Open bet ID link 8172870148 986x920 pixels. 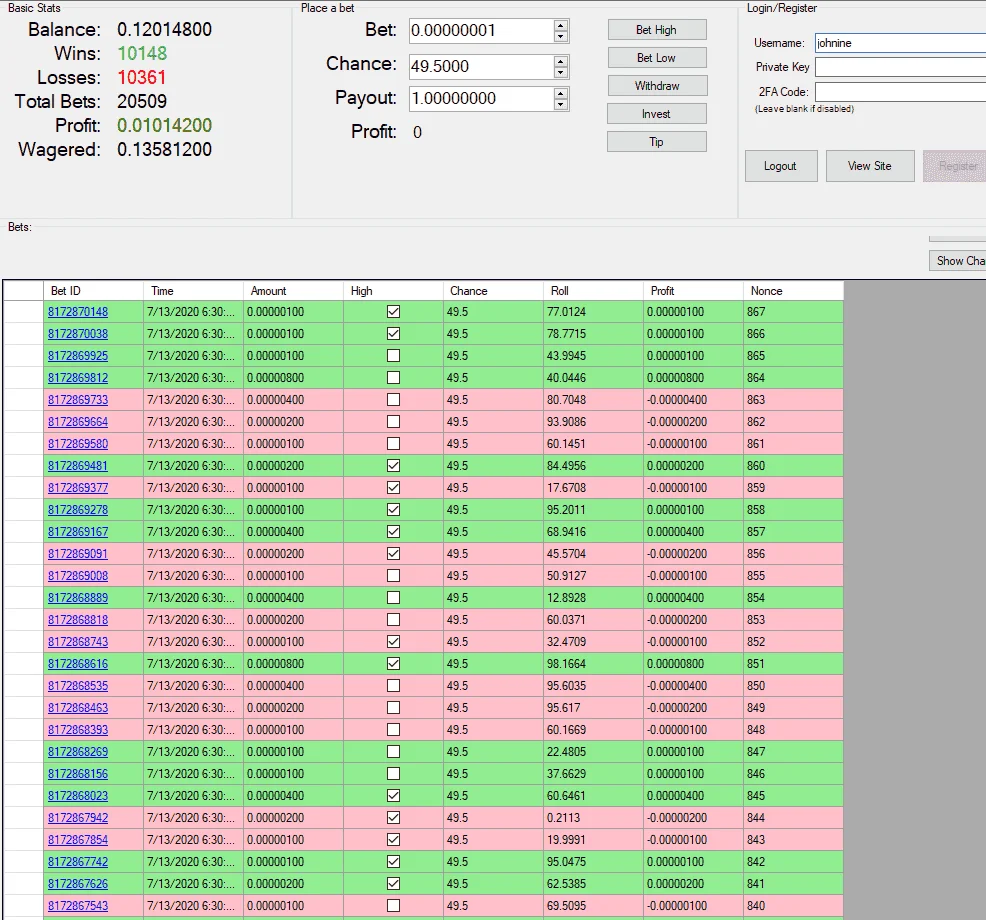pos(78,312)
